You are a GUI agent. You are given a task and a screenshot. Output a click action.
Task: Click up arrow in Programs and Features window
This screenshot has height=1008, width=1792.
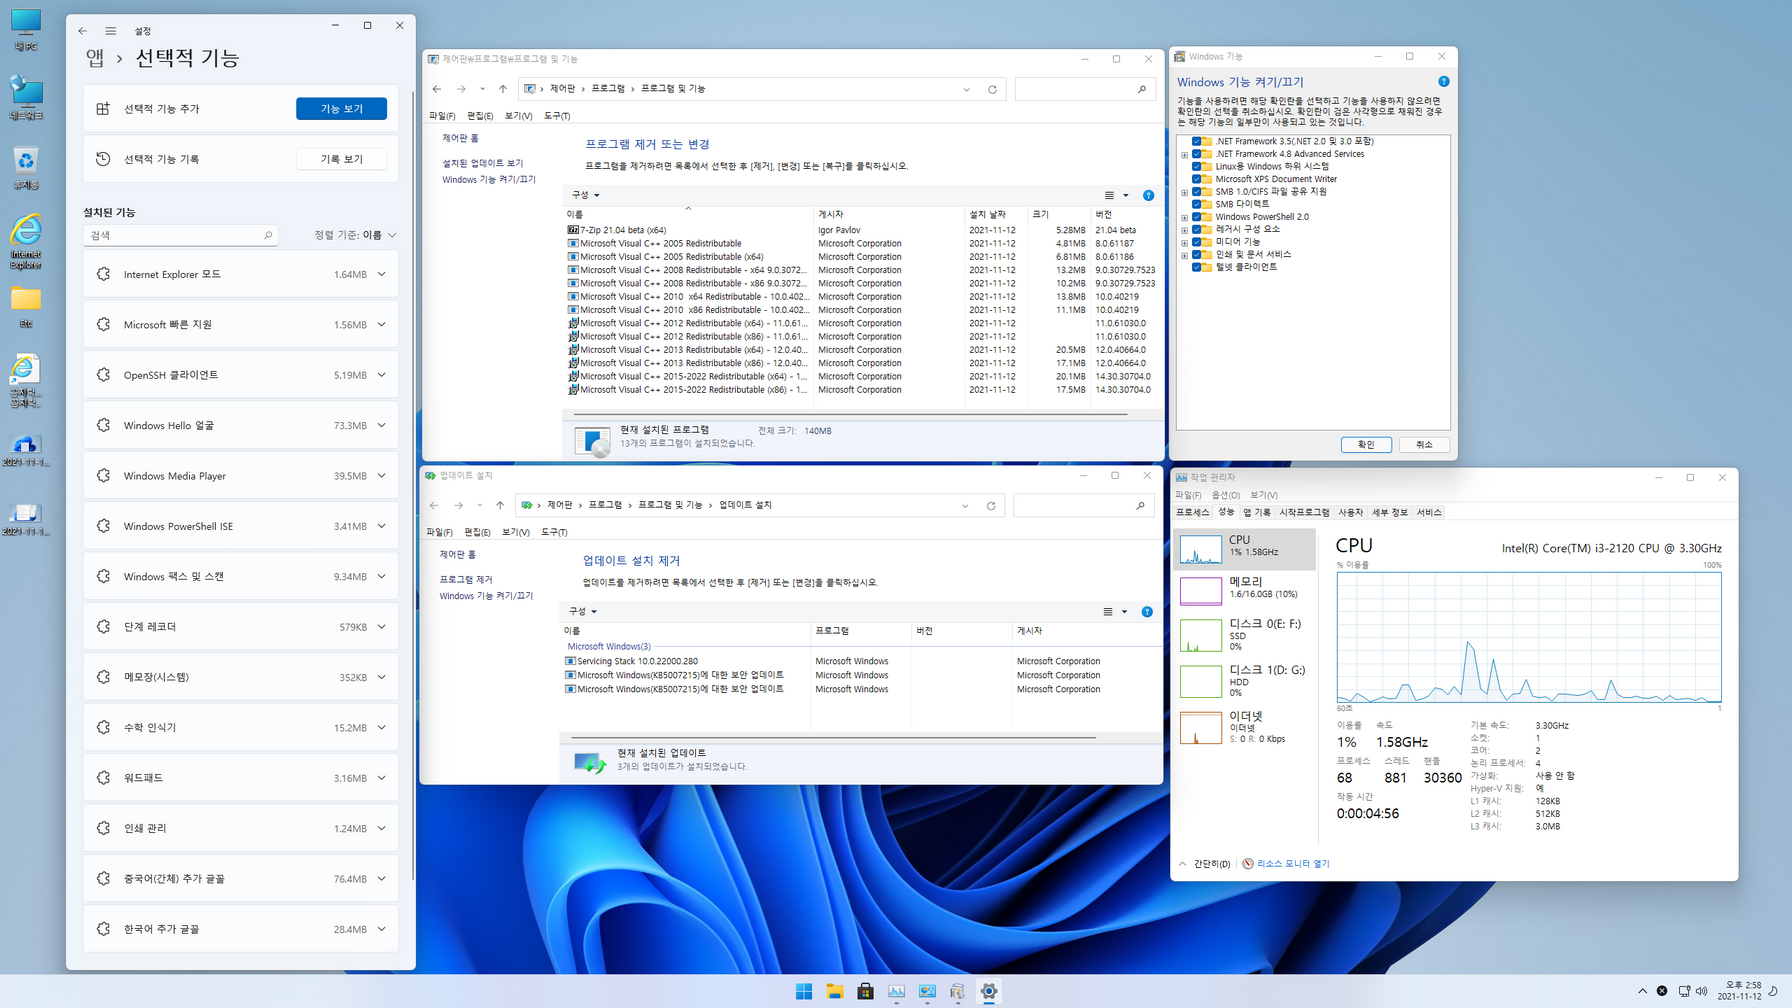tap(503, 89)
